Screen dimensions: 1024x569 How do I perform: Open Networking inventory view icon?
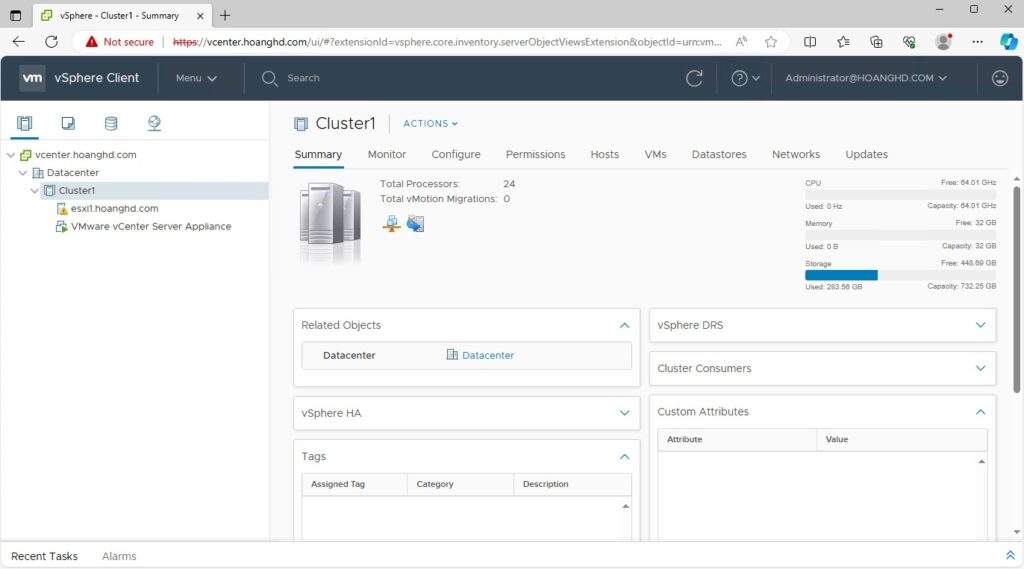pos(154,123)
